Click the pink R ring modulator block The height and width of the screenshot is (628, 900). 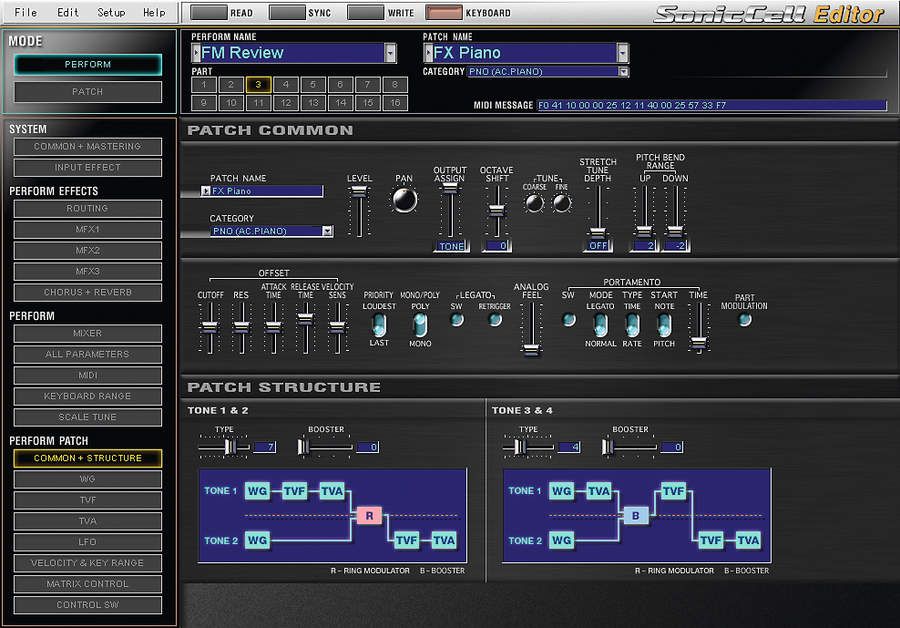[x=369, y=515]
